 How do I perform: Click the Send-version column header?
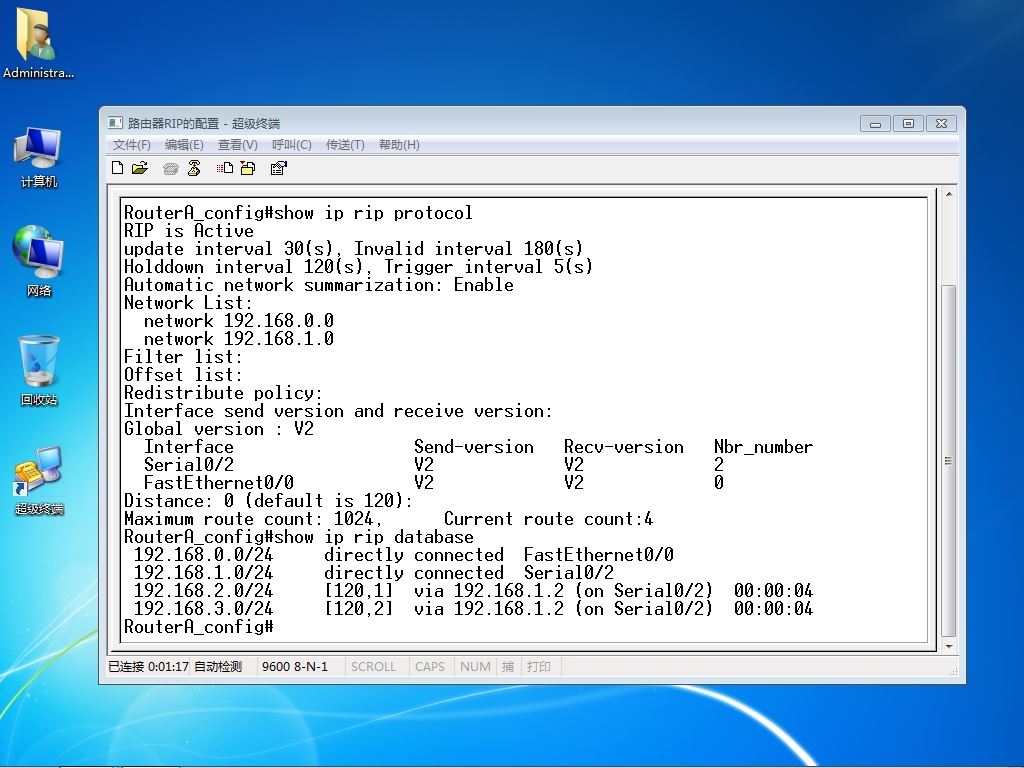473,447
